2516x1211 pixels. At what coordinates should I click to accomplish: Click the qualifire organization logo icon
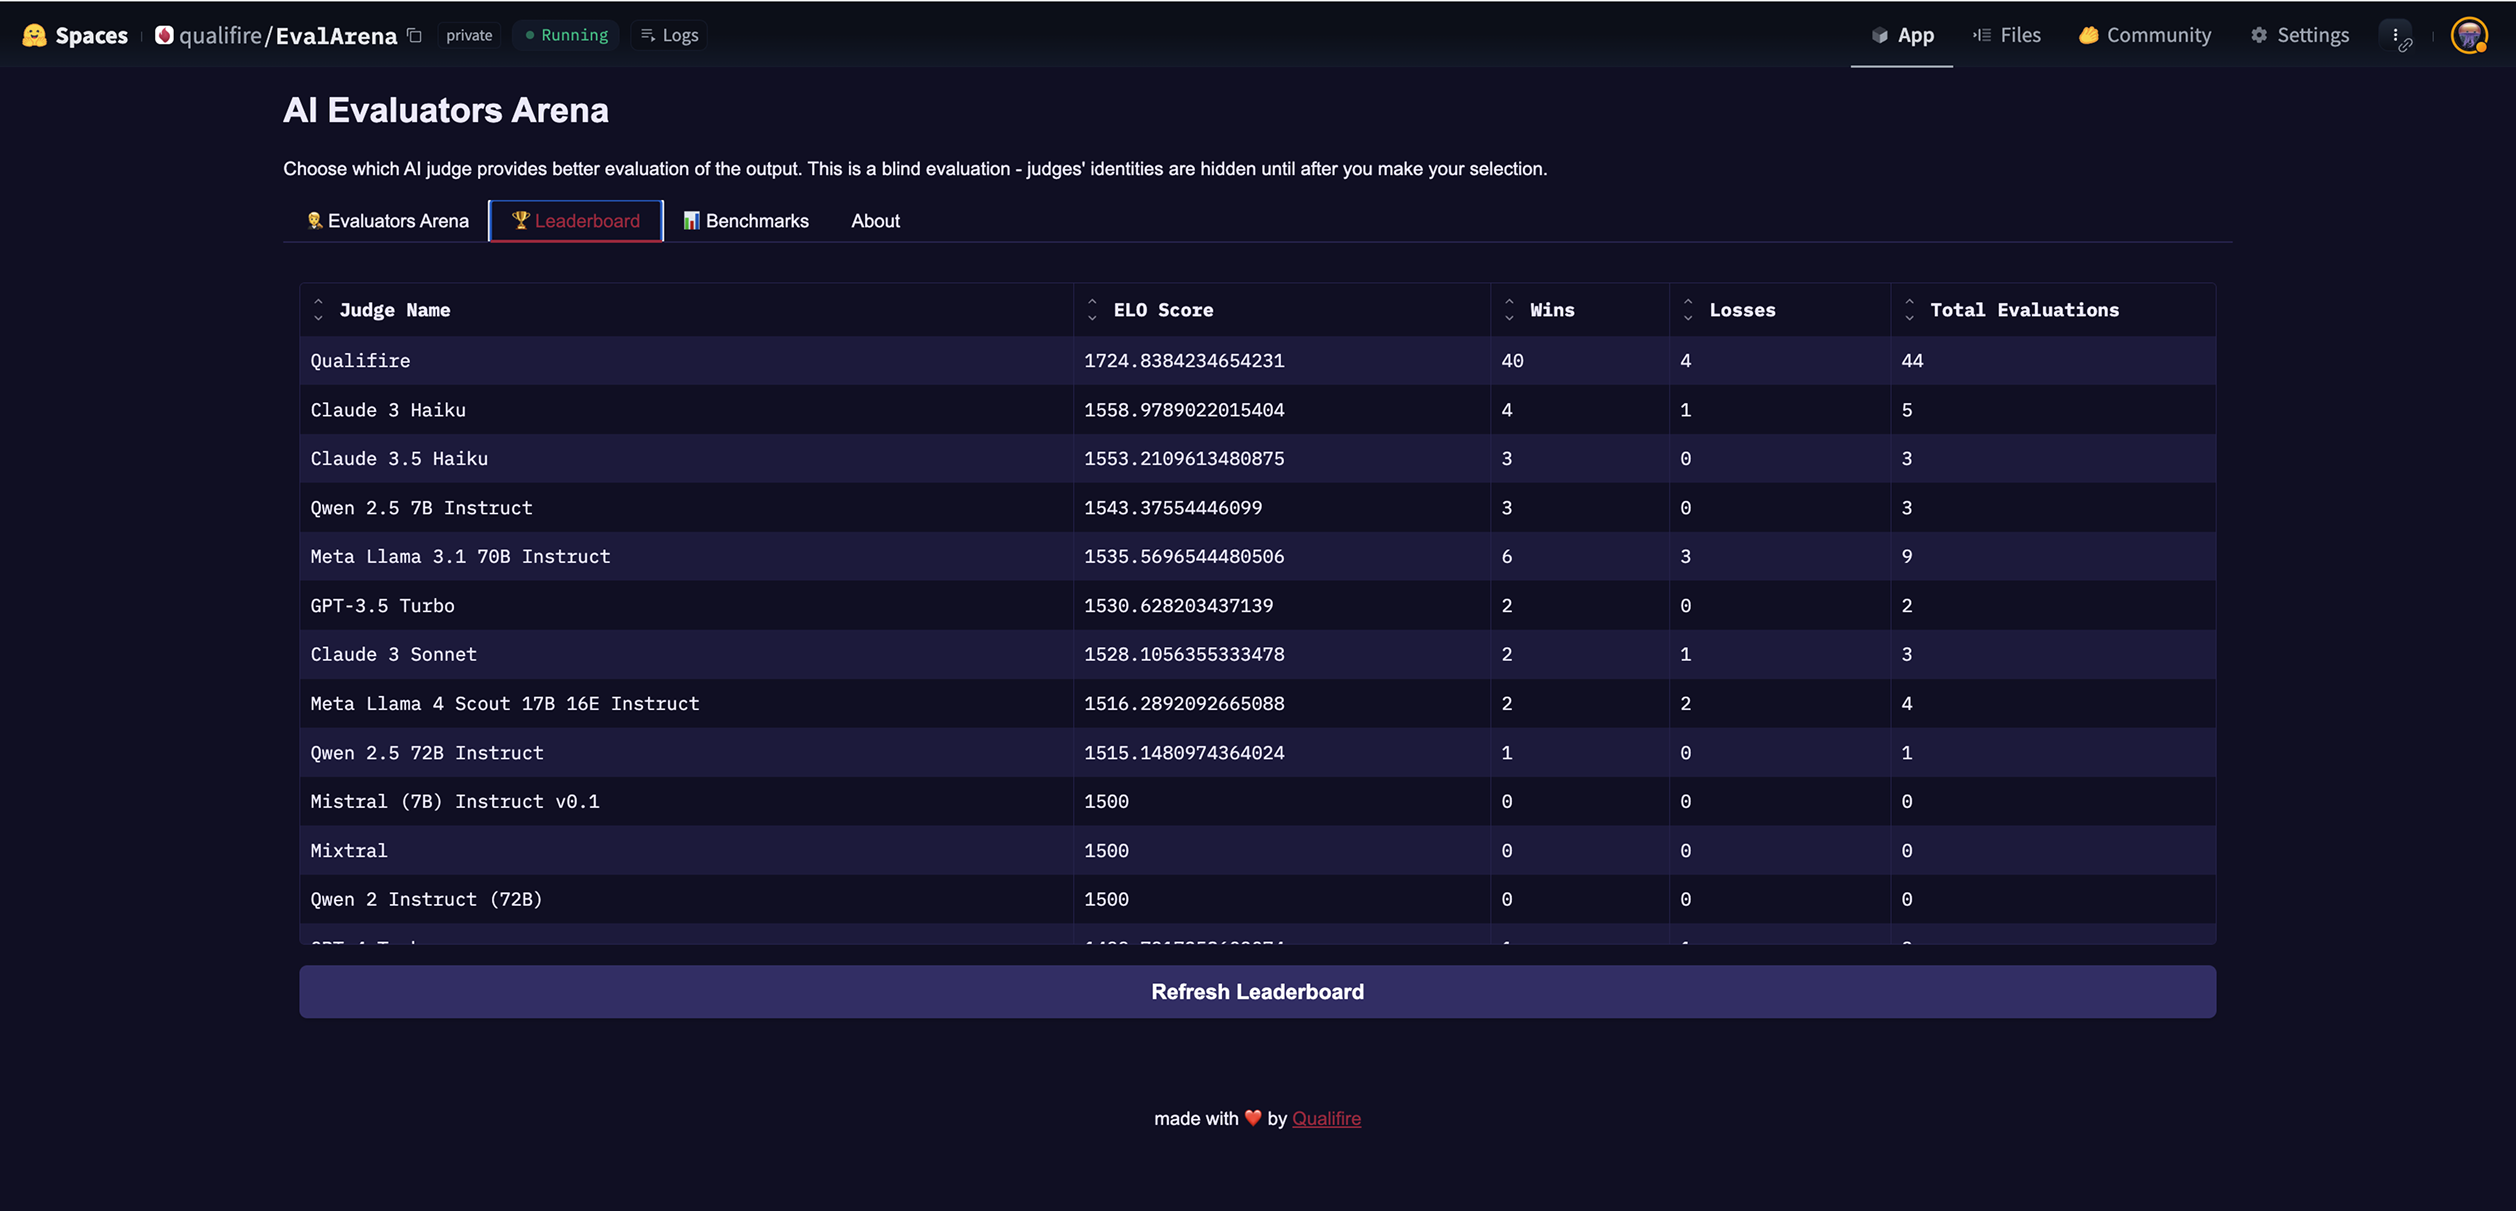pos(164,35)
